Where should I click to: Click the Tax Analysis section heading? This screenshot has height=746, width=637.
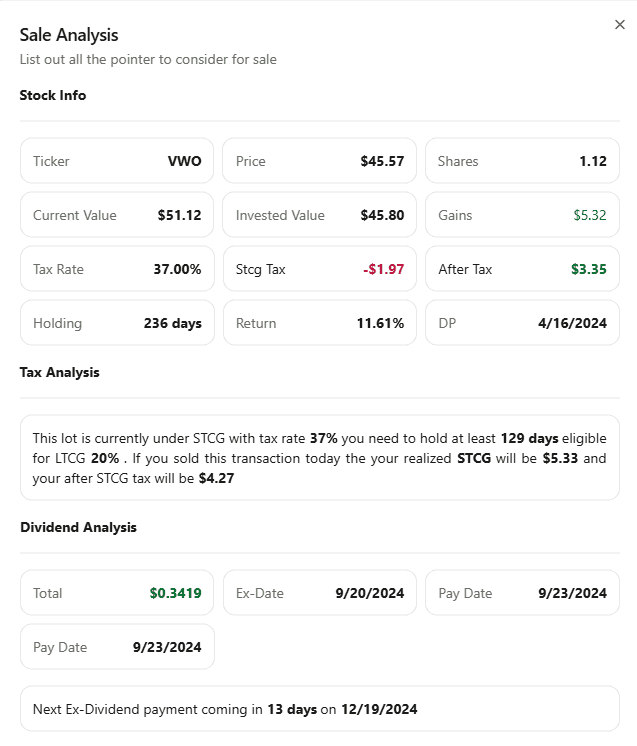[59, 372]
